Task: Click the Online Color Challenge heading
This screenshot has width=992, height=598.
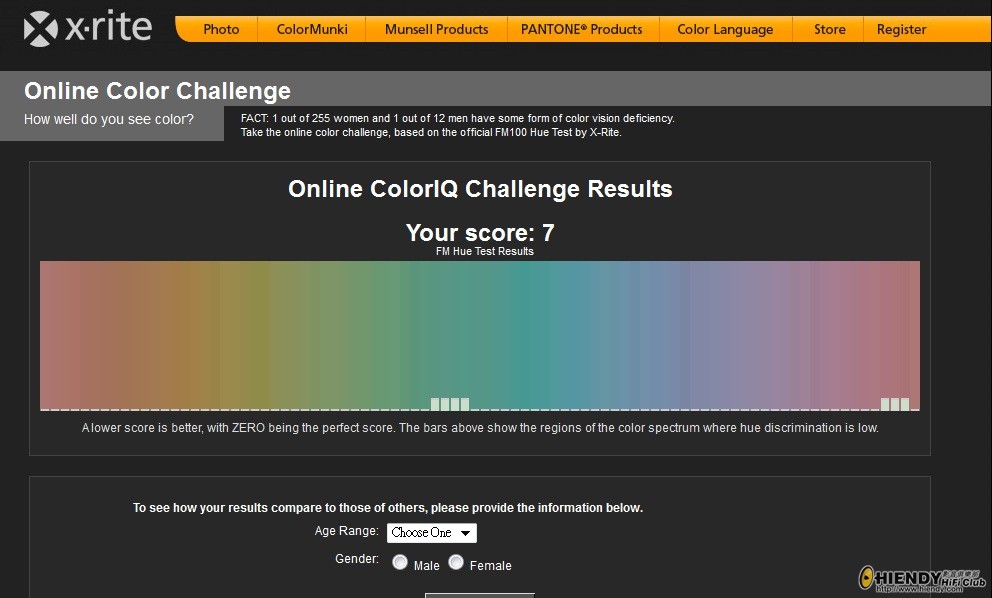Action: click(x=158, y=90)
